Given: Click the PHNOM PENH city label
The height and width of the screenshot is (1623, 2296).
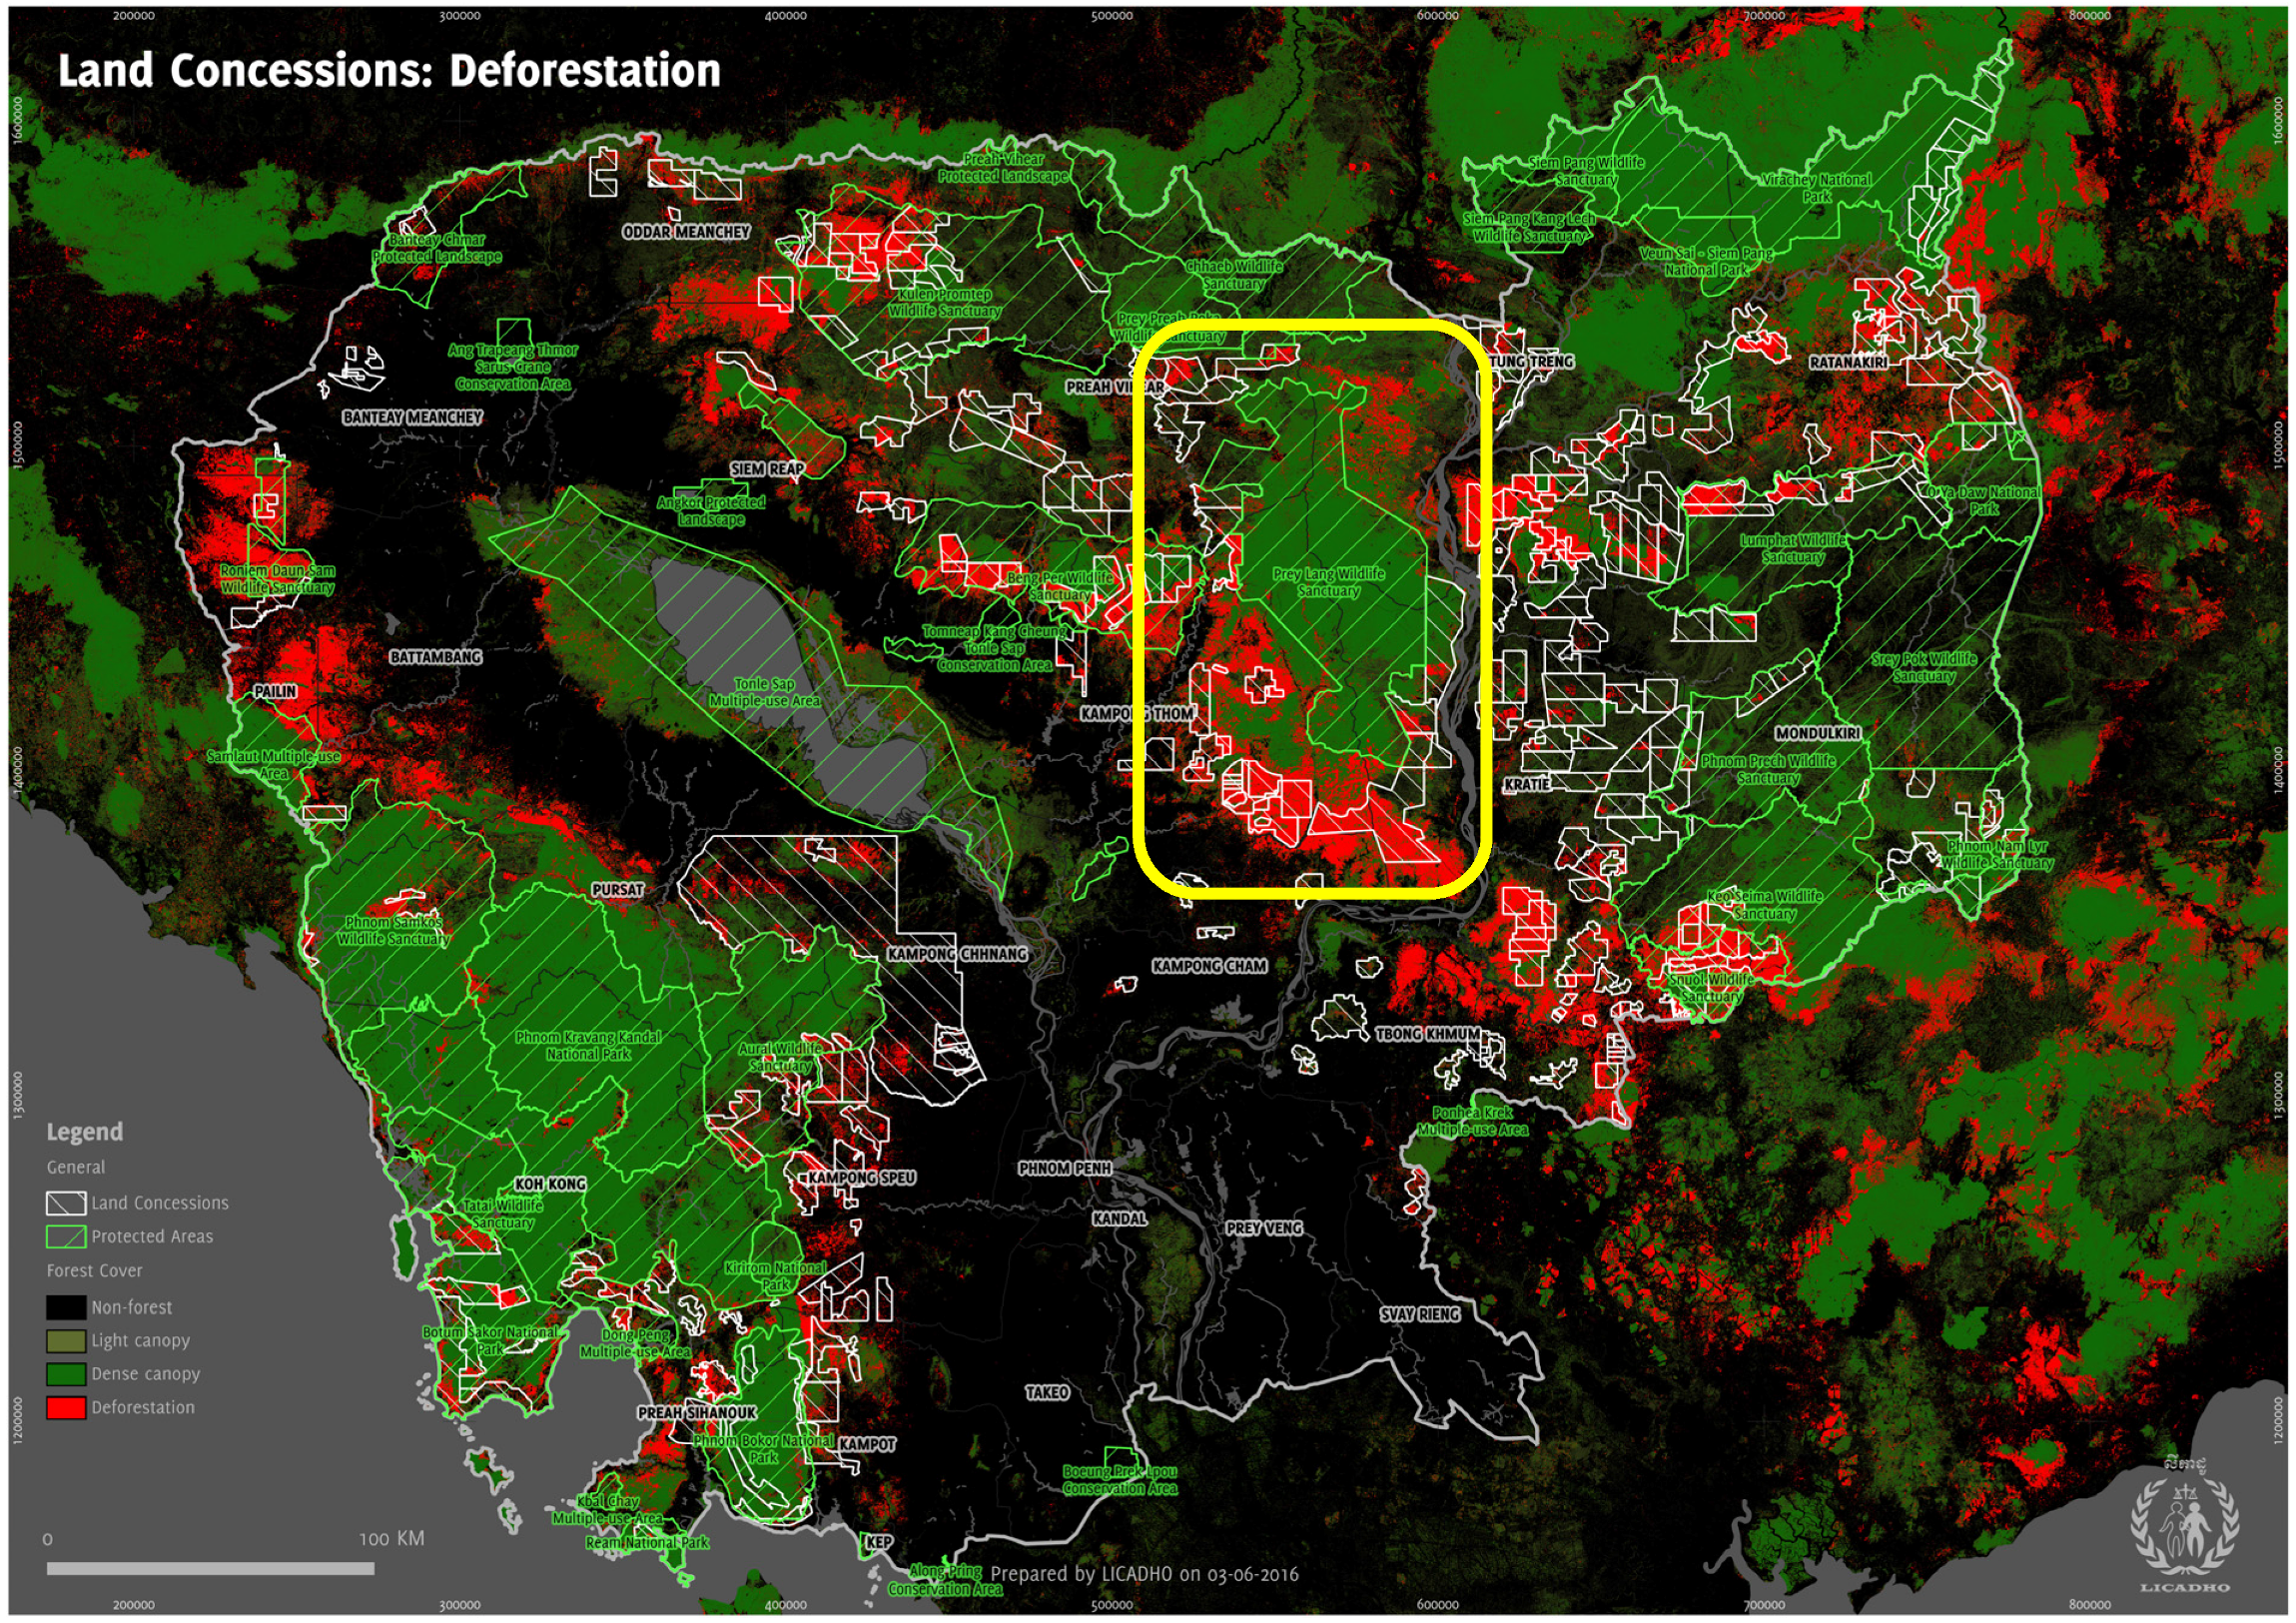Looking at the screenshot, I should click(1064, 1169).
